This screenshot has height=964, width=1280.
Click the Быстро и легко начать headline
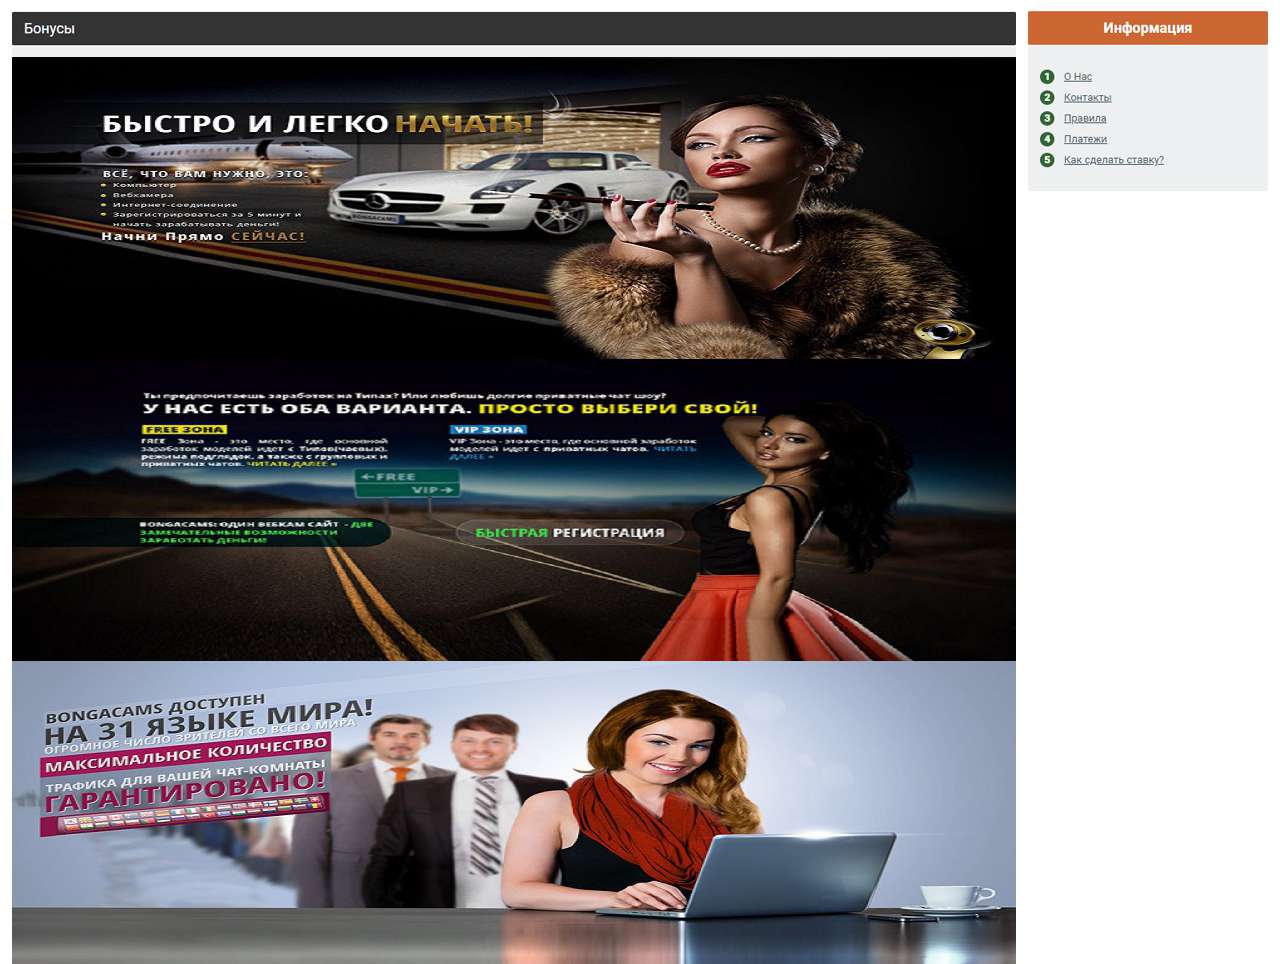click(x=318, y=124)
